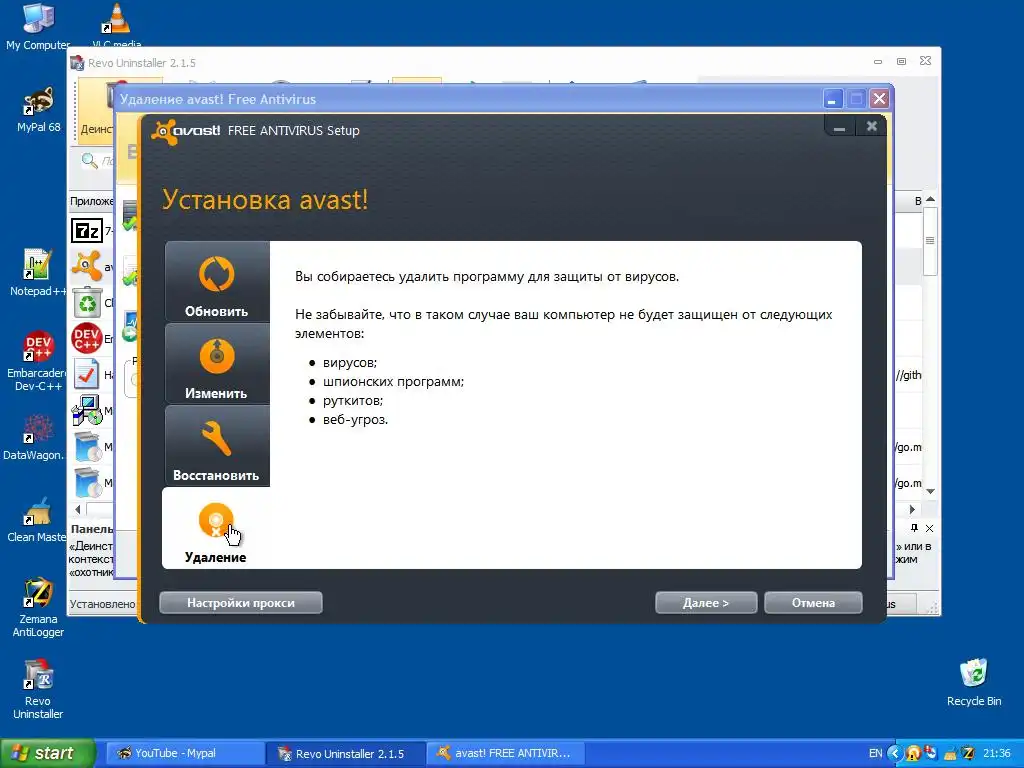The image size is (1024, 768).
Task: Open the Recycle Bin on desktop
Action: click(x=974, y=683)
